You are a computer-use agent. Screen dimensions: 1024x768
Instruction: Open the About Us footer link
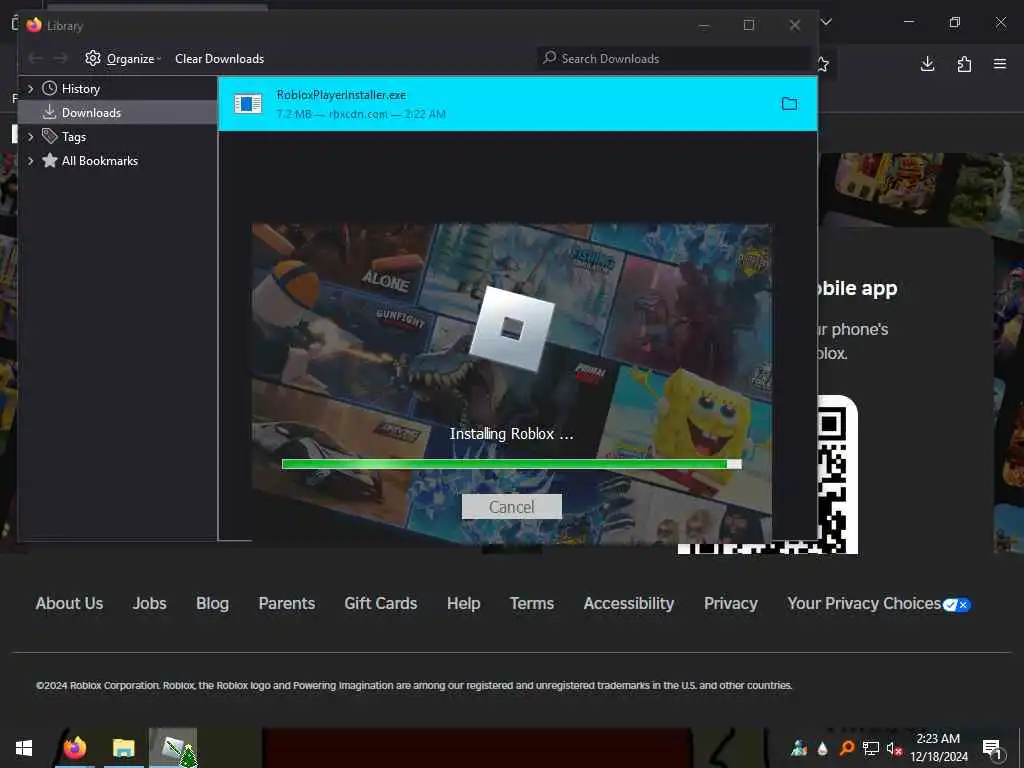pos(69,603)
